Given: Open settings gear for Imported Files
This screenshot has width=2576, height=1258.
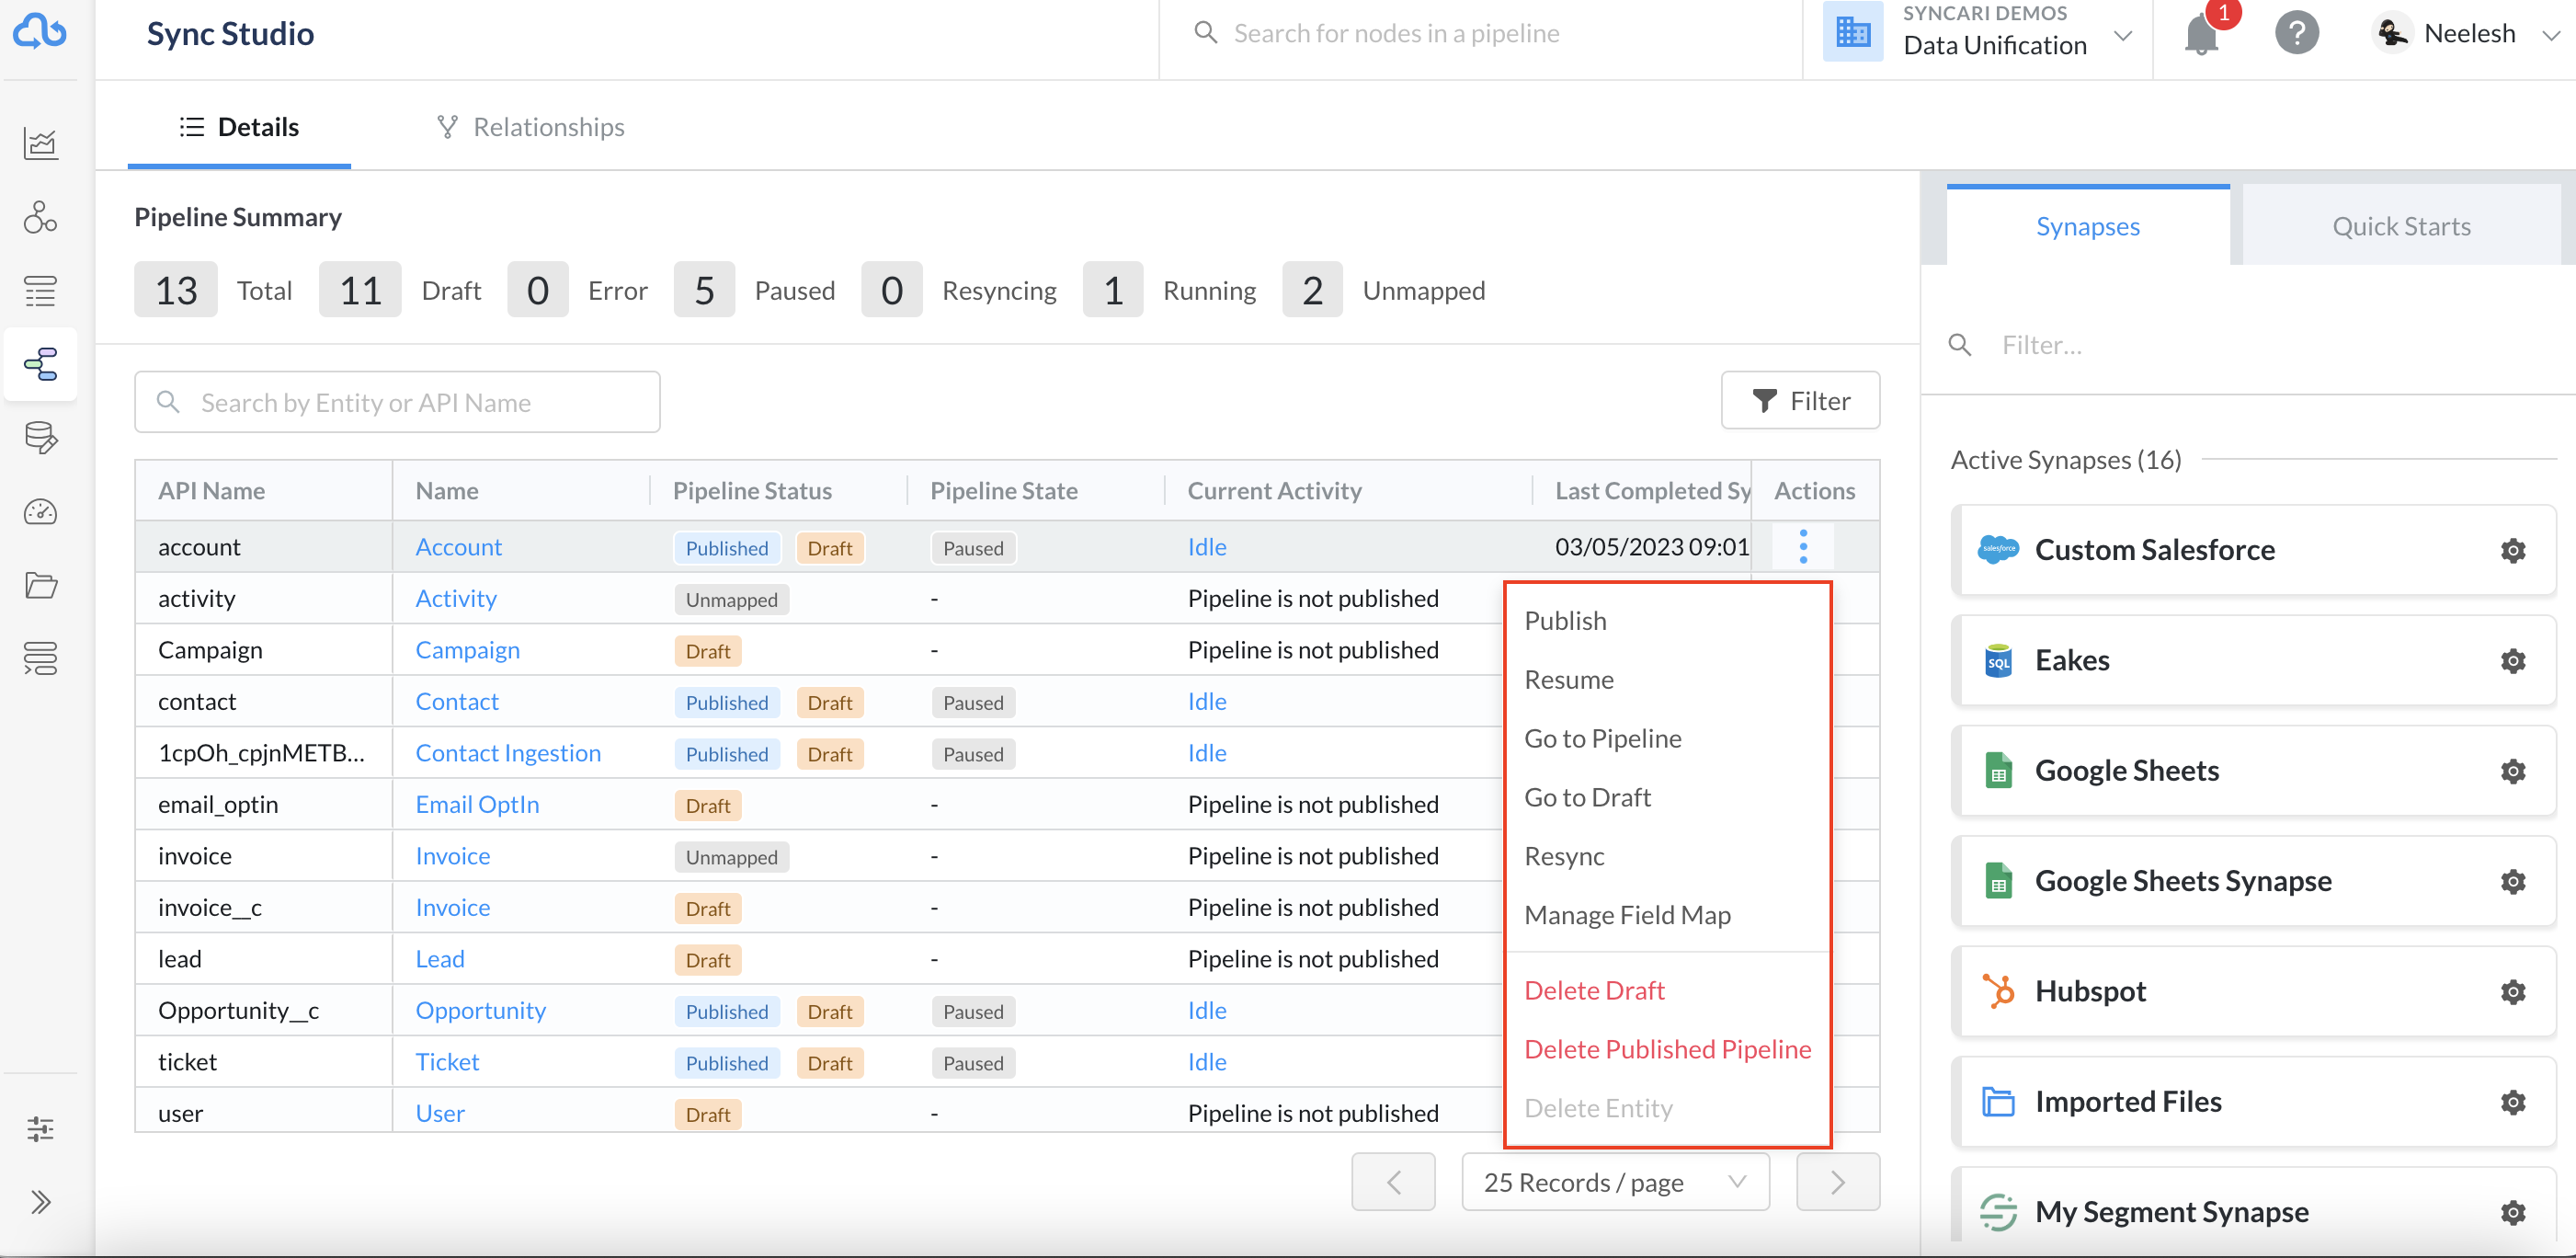Looking at the screenshot, I should click(2512, 1101).
